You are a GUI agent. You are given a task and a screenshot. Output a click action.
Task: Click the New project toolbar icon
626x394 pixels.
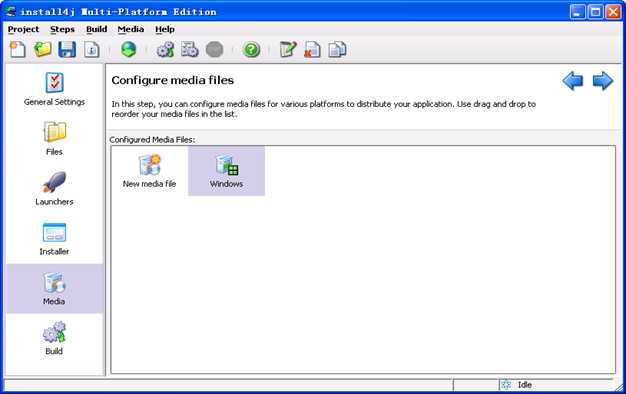(18, 50)
